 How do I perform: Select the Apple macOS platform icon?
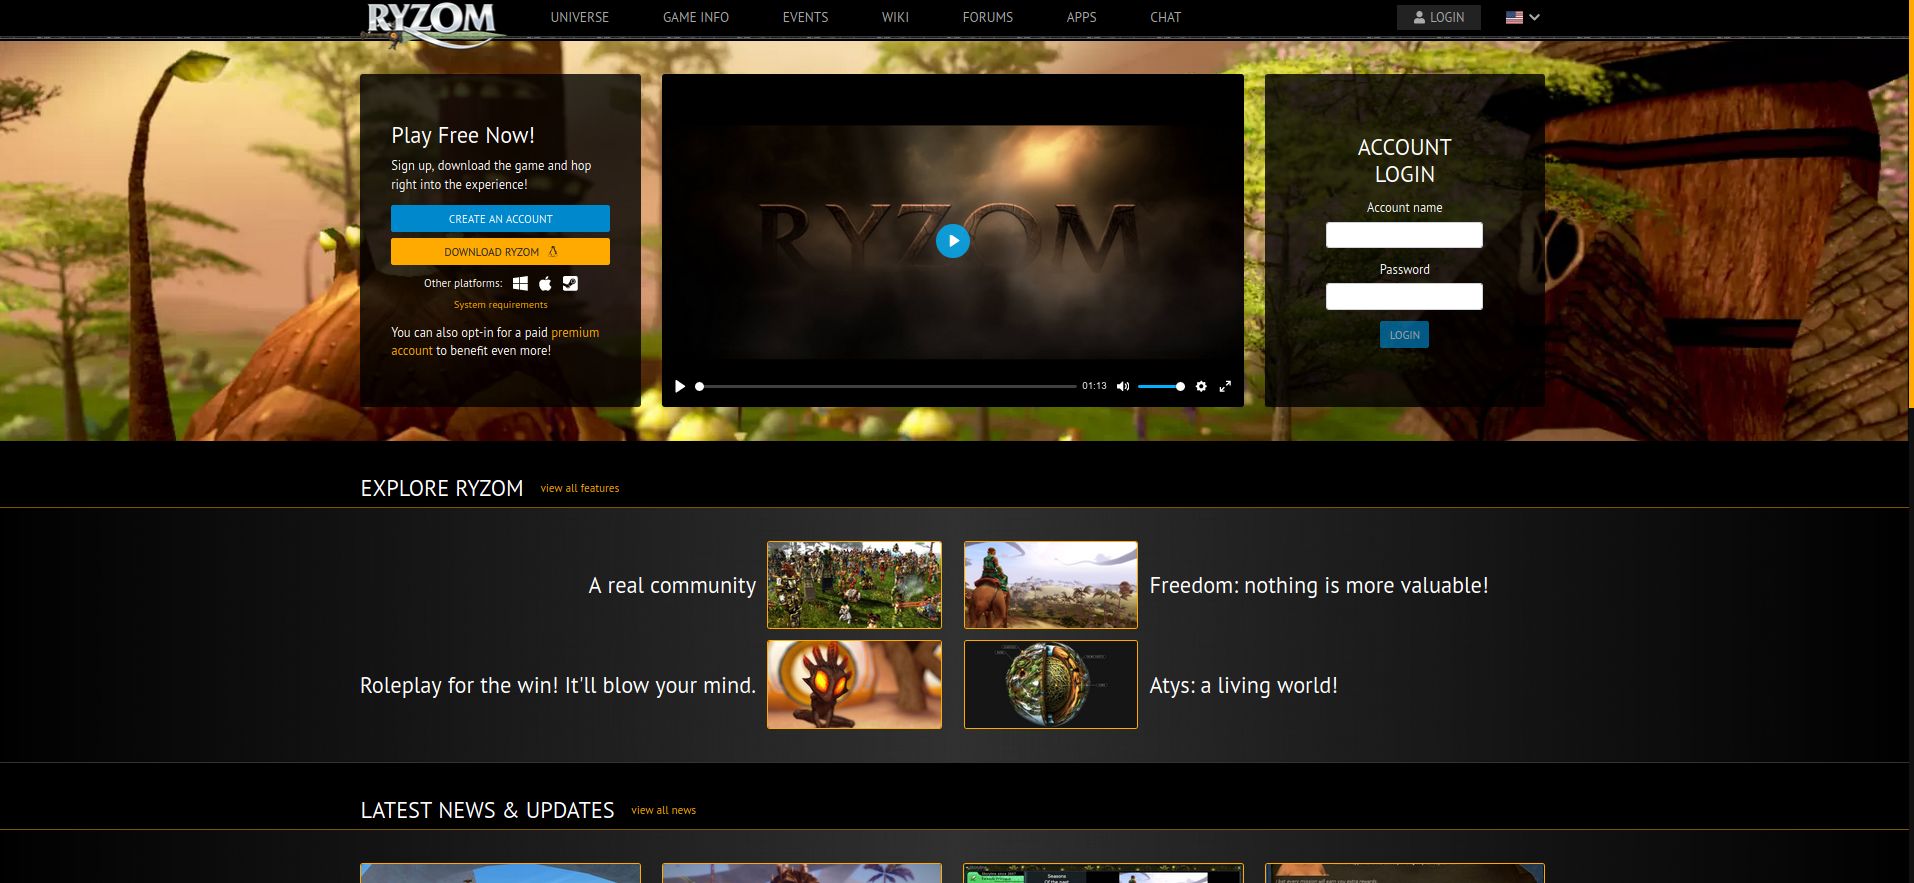click(545, 284)
